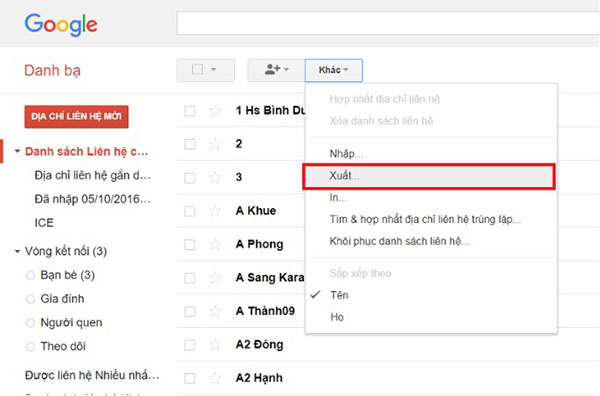This screenshot has width=600, height=396.
Task: Tick checkbox for contact 2
Action: pyautogui.click(x=190, y=144)
